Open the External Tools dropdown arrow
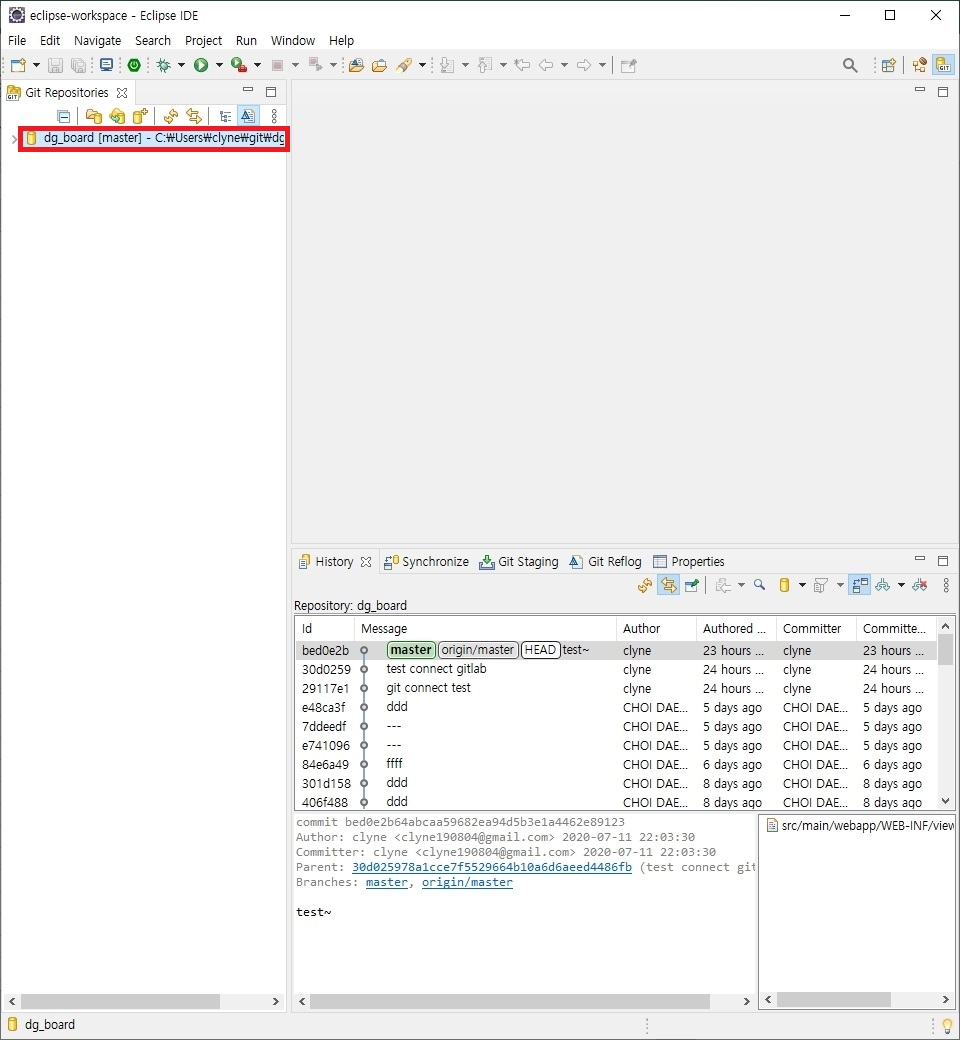The height and width of the screenshot is (1040, 960). pos(257,65)
